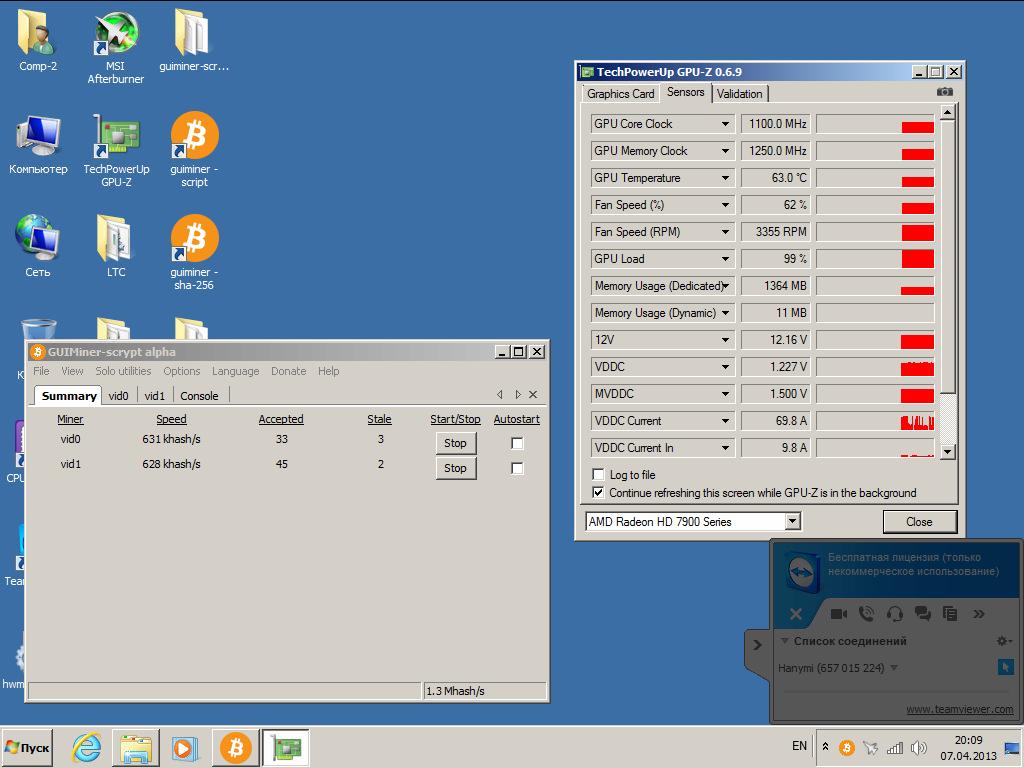Open the Solo utilities menu

123,371
